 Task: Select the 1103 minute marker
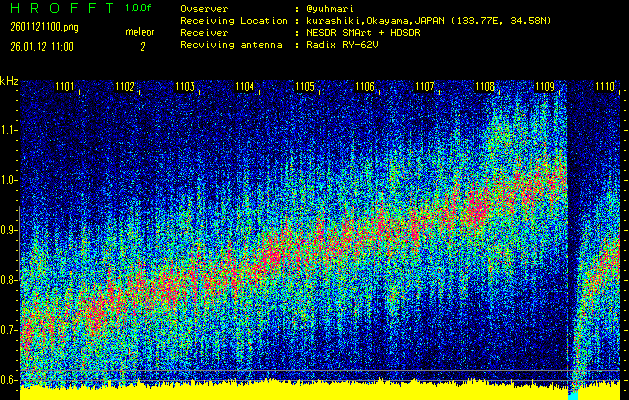pyautogui.click(x=185, y=87)
